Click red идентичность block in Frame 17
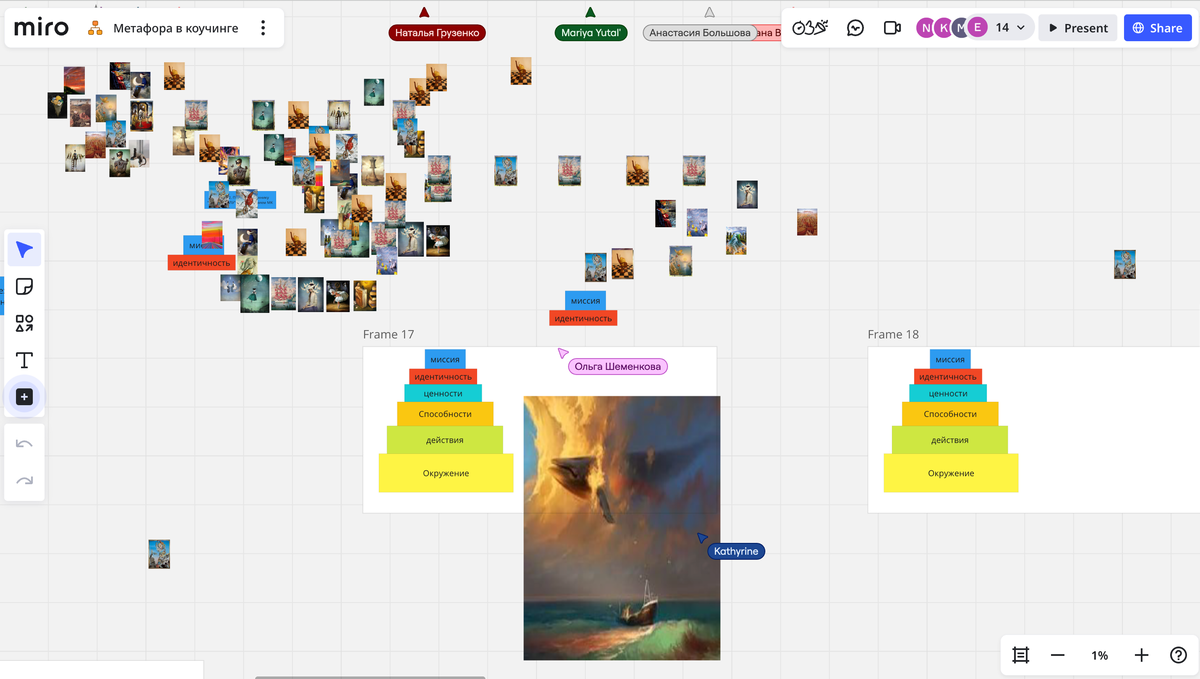 (x=443, y=376)
